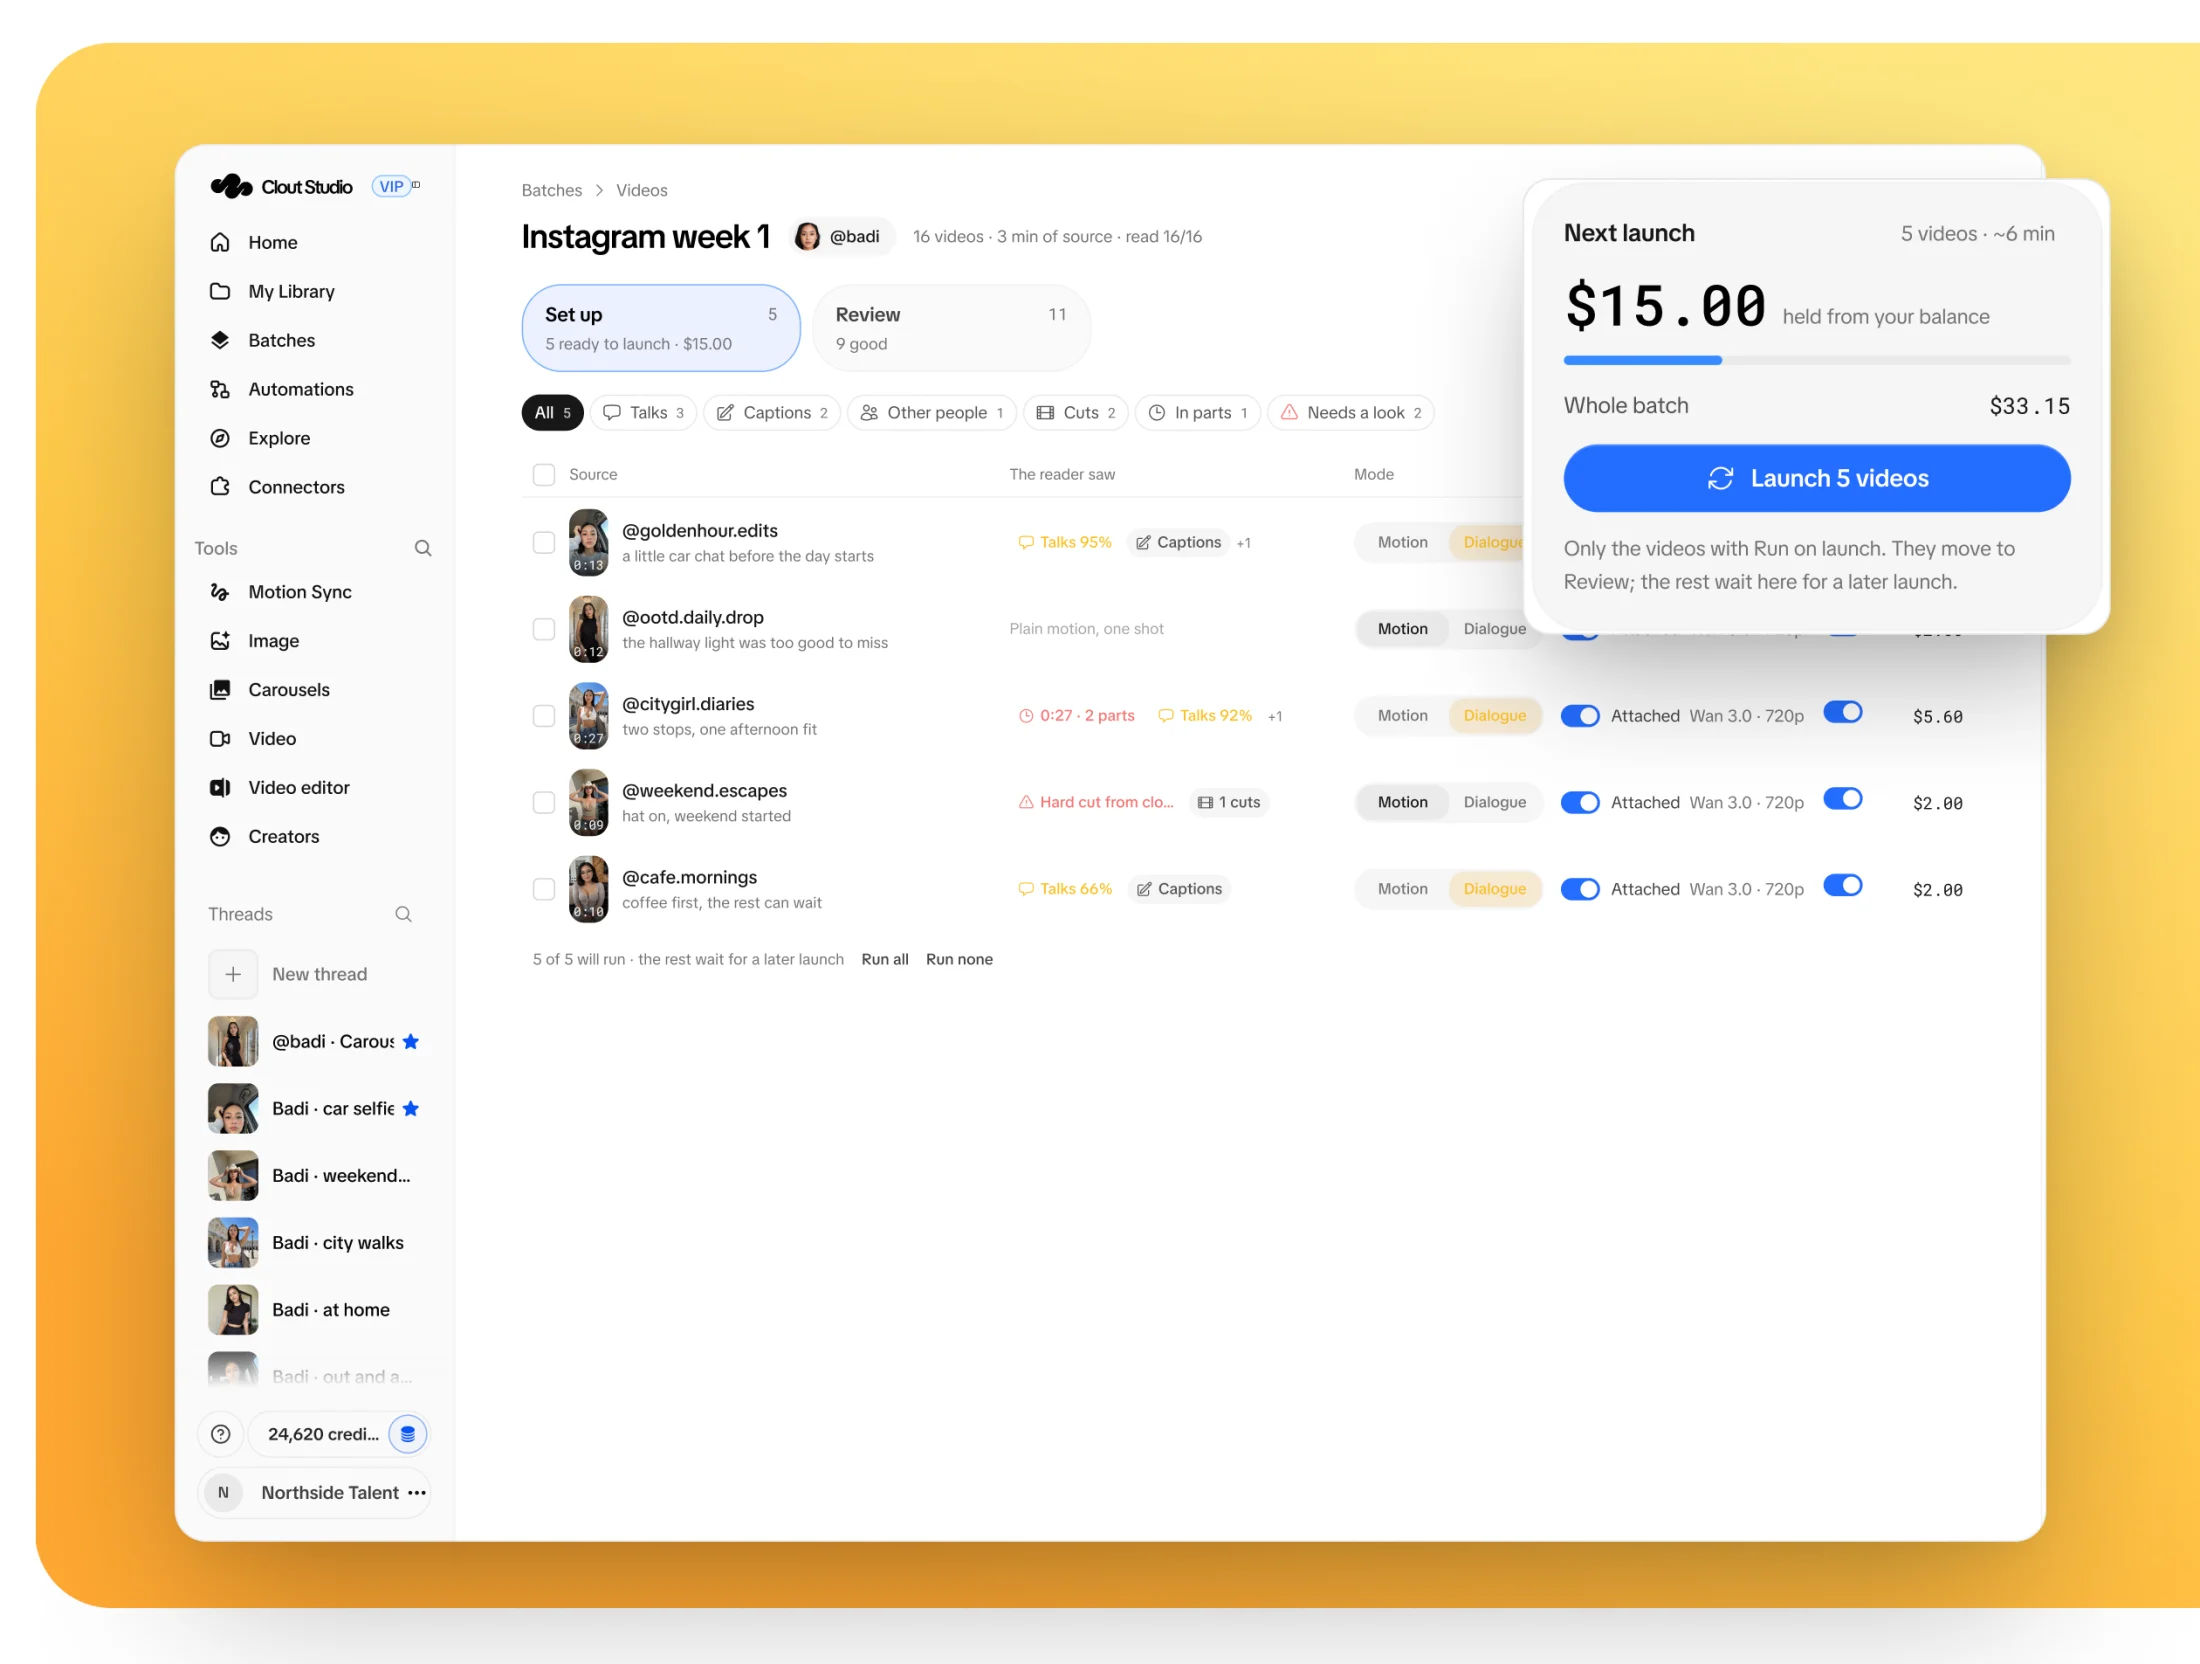Click the +1 tag on @citygirl.diaries
2200x1664 pixels.
point(1275,716)
